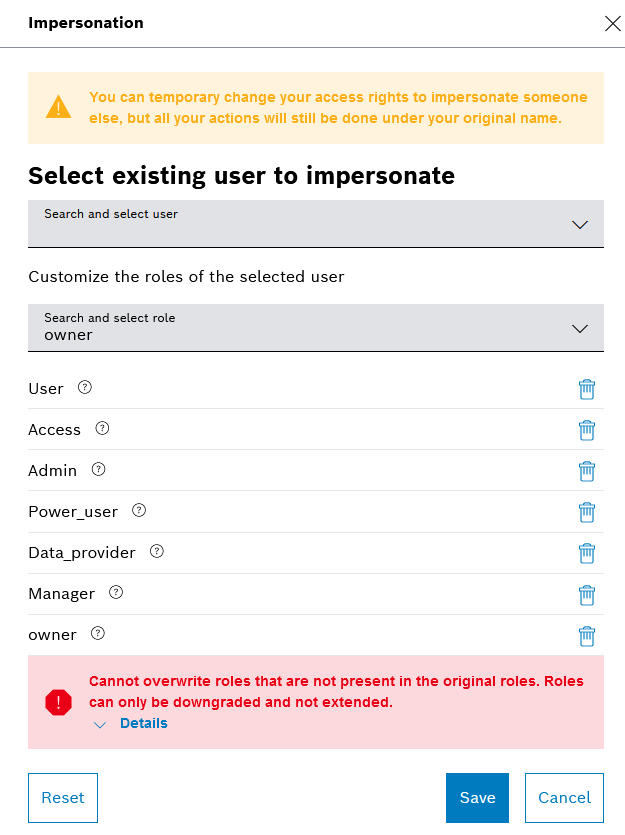The width and height of the screenshot is (625, 835).
Task: Open help info icon next to Access
Action: (102, 429)
